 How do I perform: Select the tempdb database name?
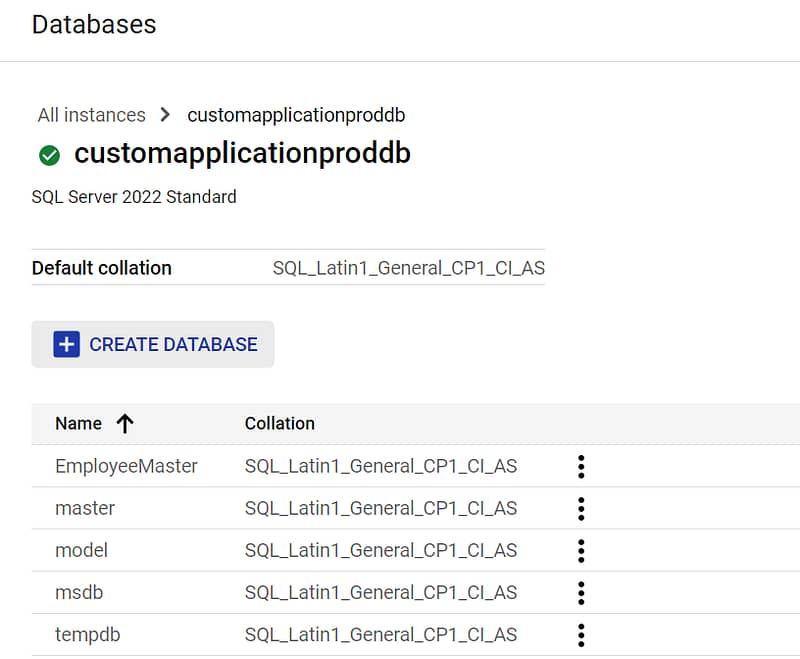87,635
